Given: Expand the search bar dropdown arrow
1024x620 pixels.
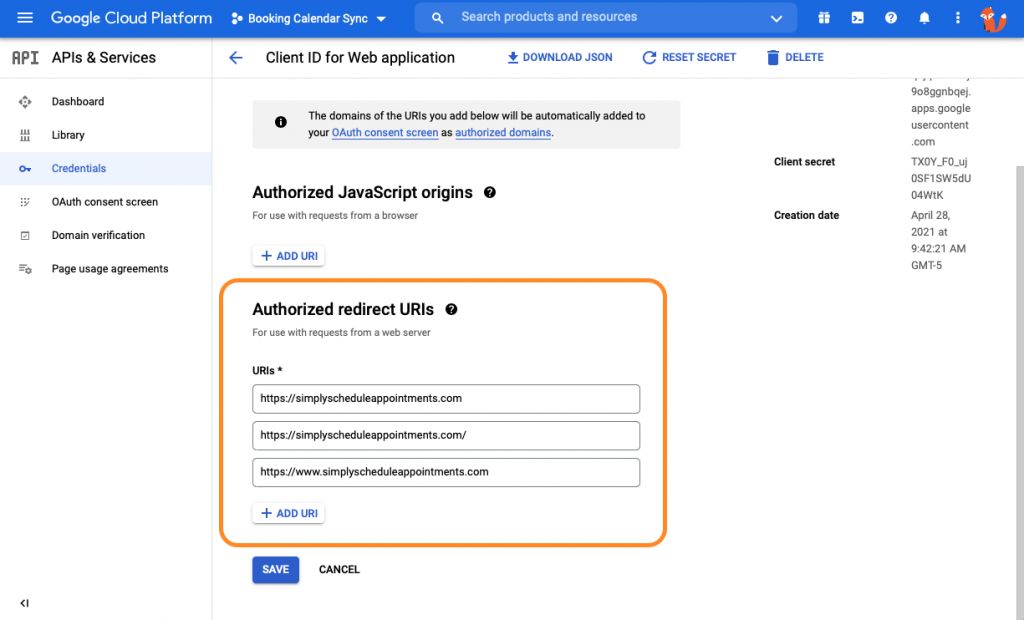Looking at the screenshot, I should click(x=777, y=18).
